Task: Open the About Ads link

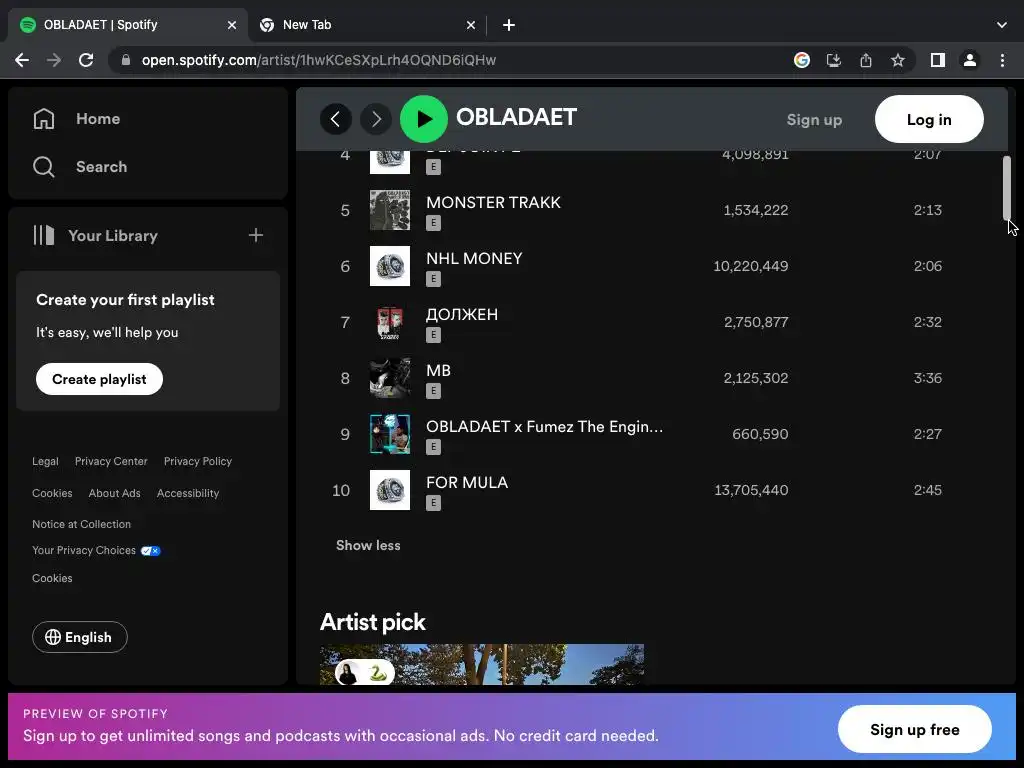Action: (114, 493)
